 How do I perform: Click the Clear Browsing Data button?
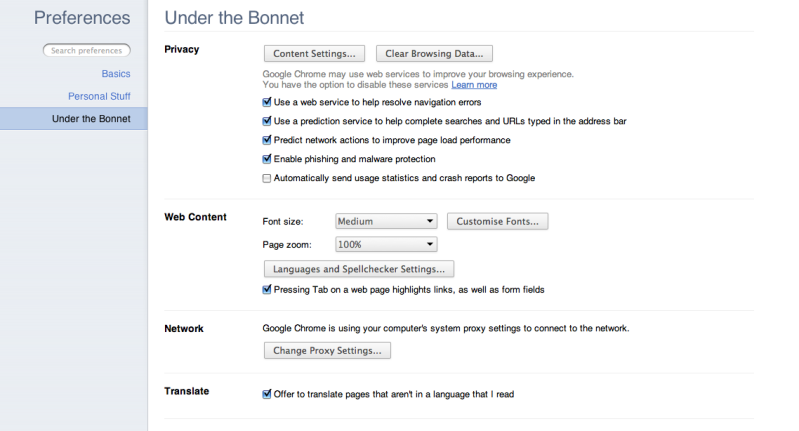tap(433, 53)
